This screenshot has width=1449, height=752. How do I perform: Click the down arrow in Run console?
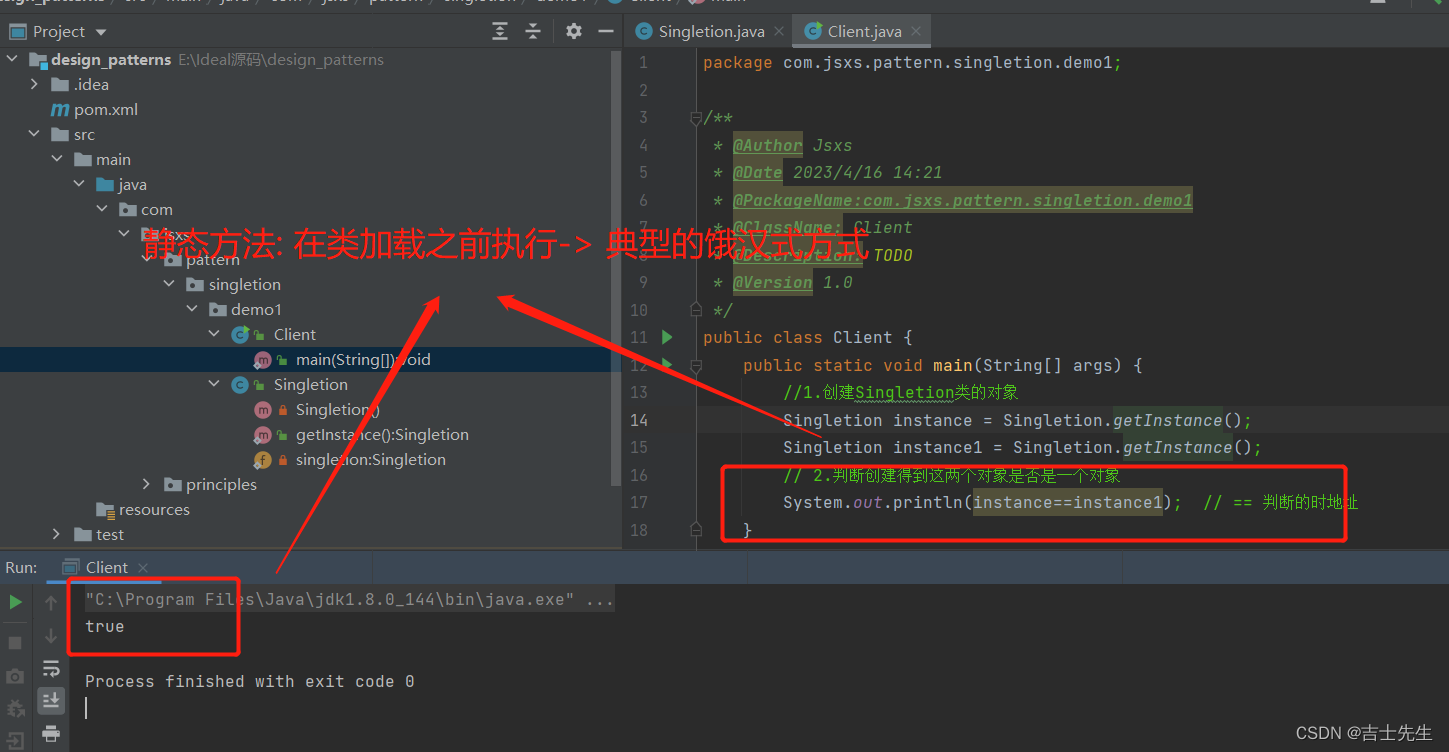click(x=51, y=636)
